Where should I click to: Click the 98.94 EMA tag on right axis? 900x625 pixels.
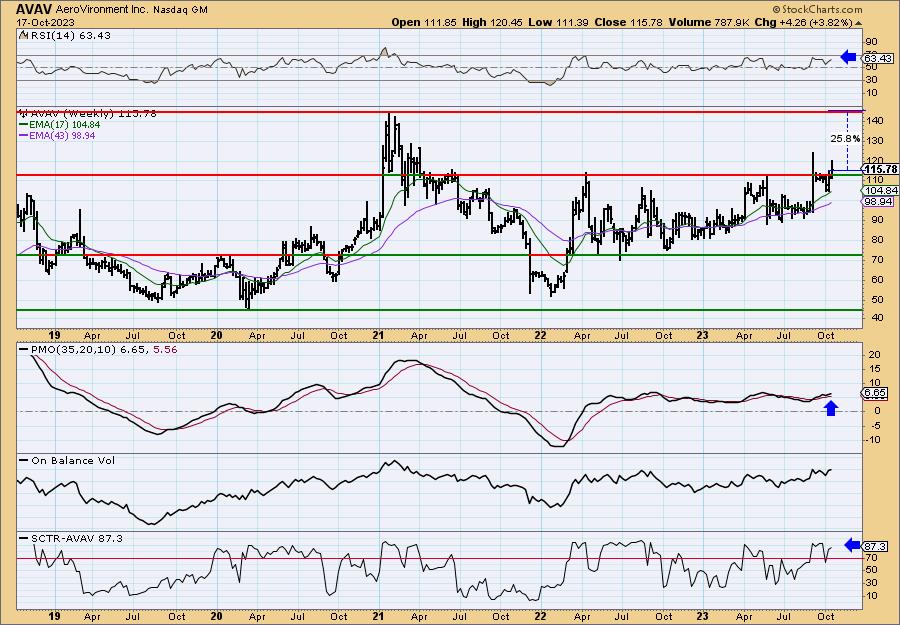[878, 201]
